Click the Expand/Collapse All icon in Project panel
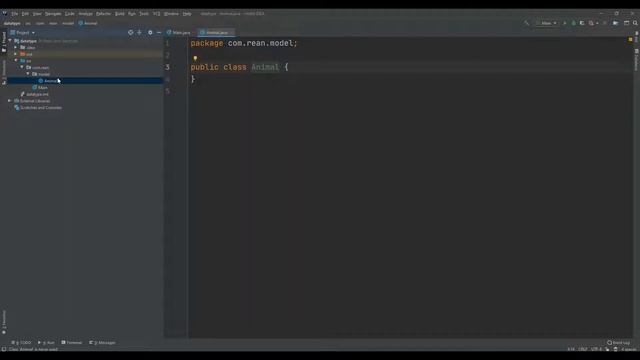This screenshot has width=640, height=360. 140,32
